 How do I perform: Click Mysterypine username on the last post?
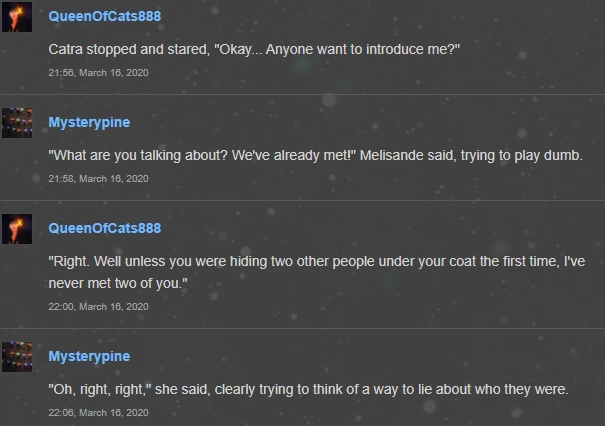89,357
